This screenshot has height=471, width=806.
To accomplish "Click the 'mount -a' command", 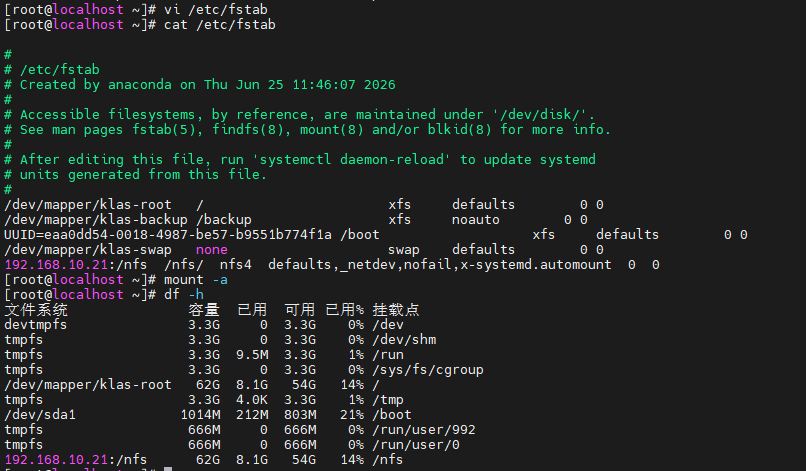I will (196, 280).
